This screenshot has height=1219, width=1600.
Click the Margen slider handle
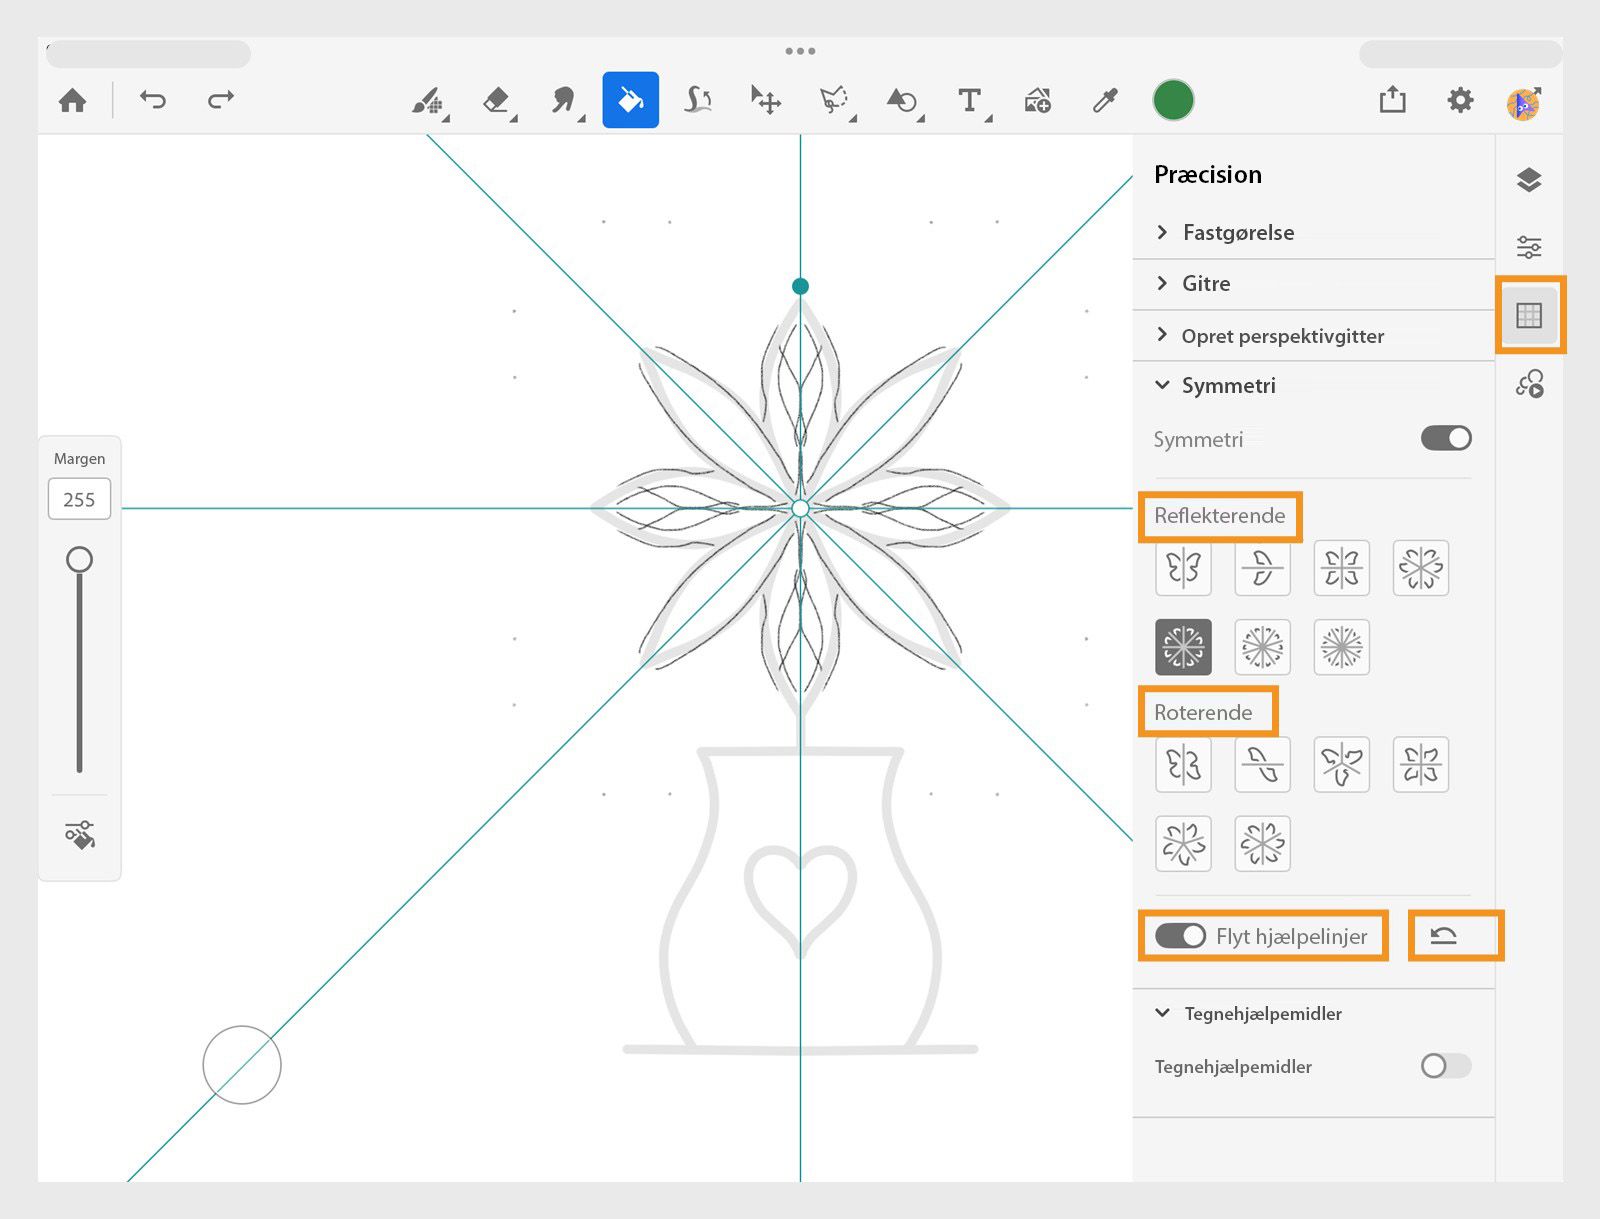coord(79,560)
